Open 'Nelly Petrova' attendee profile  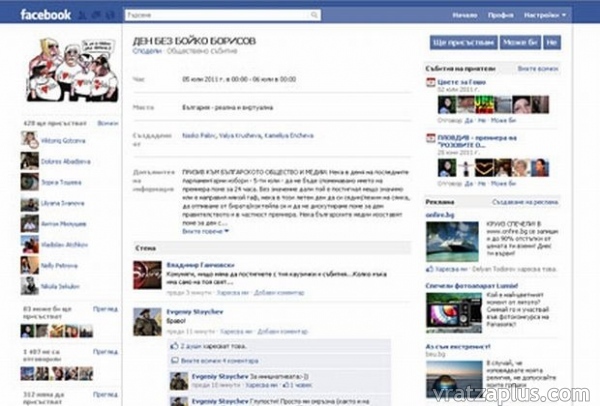coord(59,266)
